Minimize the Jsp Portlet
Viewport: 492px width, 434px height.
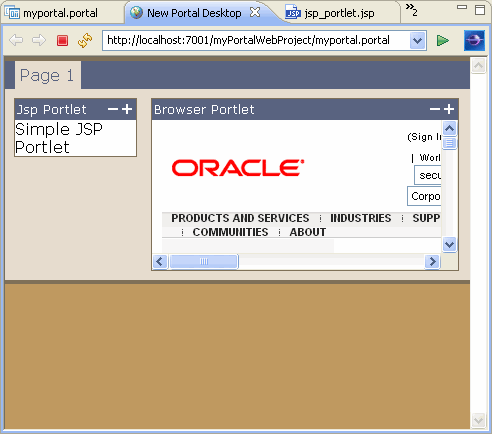113,109
